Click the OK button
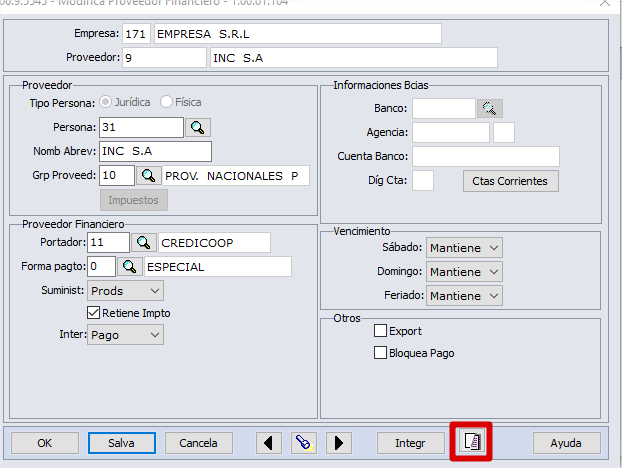Image resolution: width=622 pixels, height=468 pixels. tap(45, 443)
